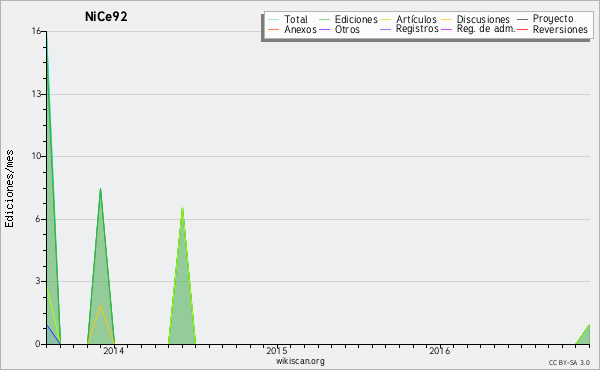Click the Reg. de adm. legend entry
600x370 pixels.
486,29
